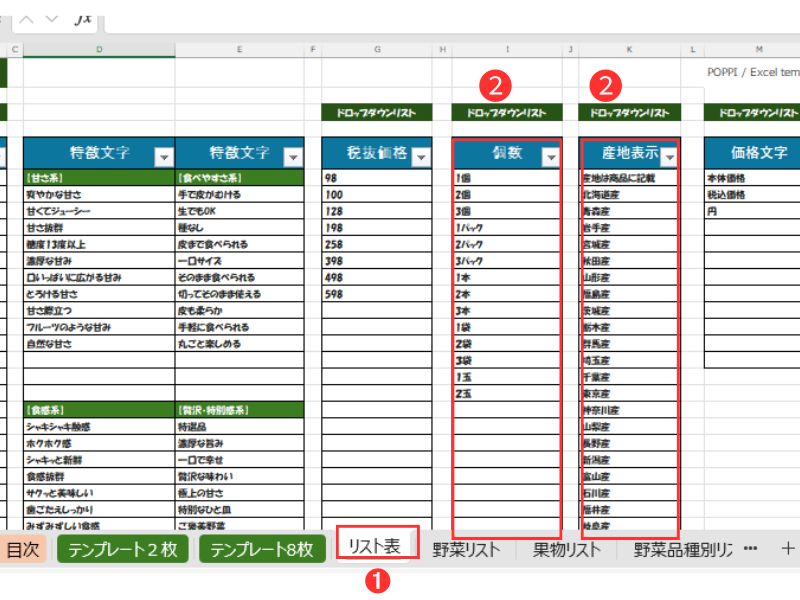The image size is (800, 600).
Task: Show more sheet tabs via ellipsis
Action: pyautogui.click(x=751, y=548)
